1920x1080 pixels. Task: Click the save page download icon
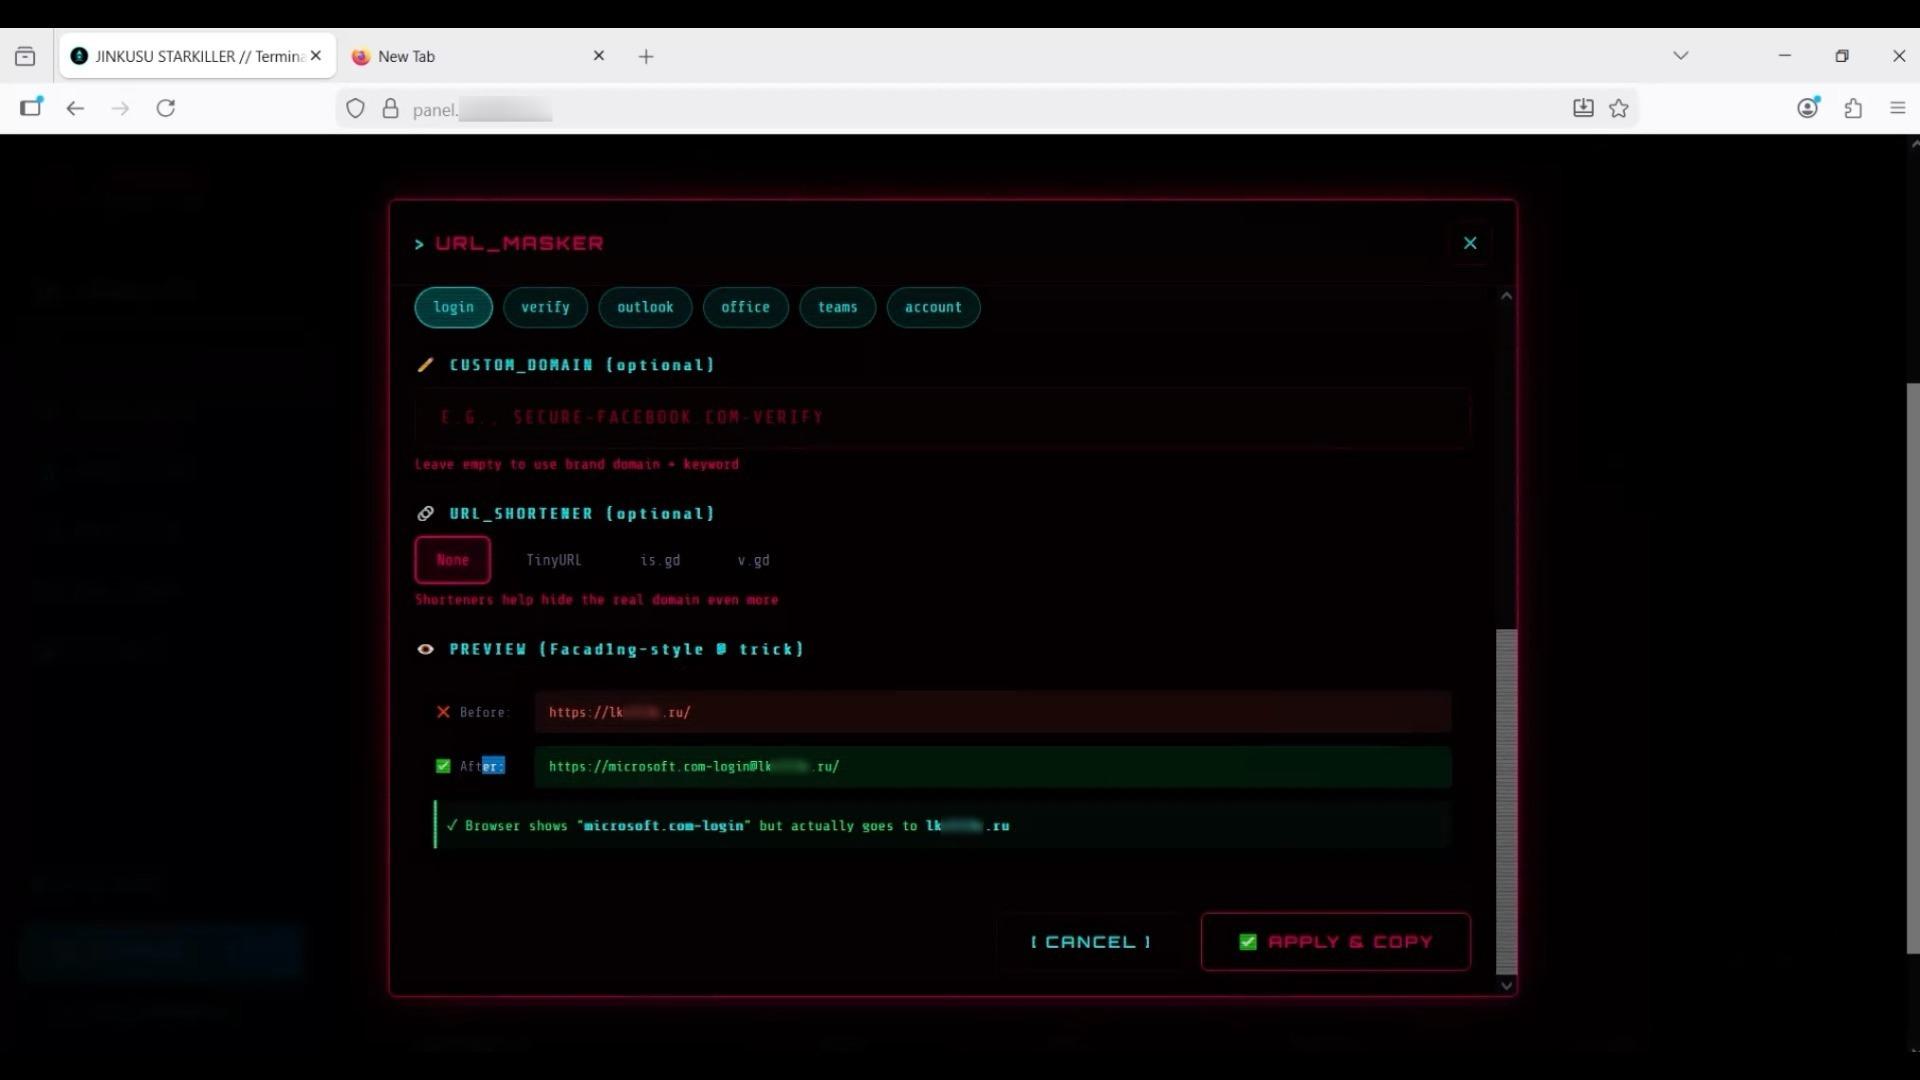point(1583,108)
